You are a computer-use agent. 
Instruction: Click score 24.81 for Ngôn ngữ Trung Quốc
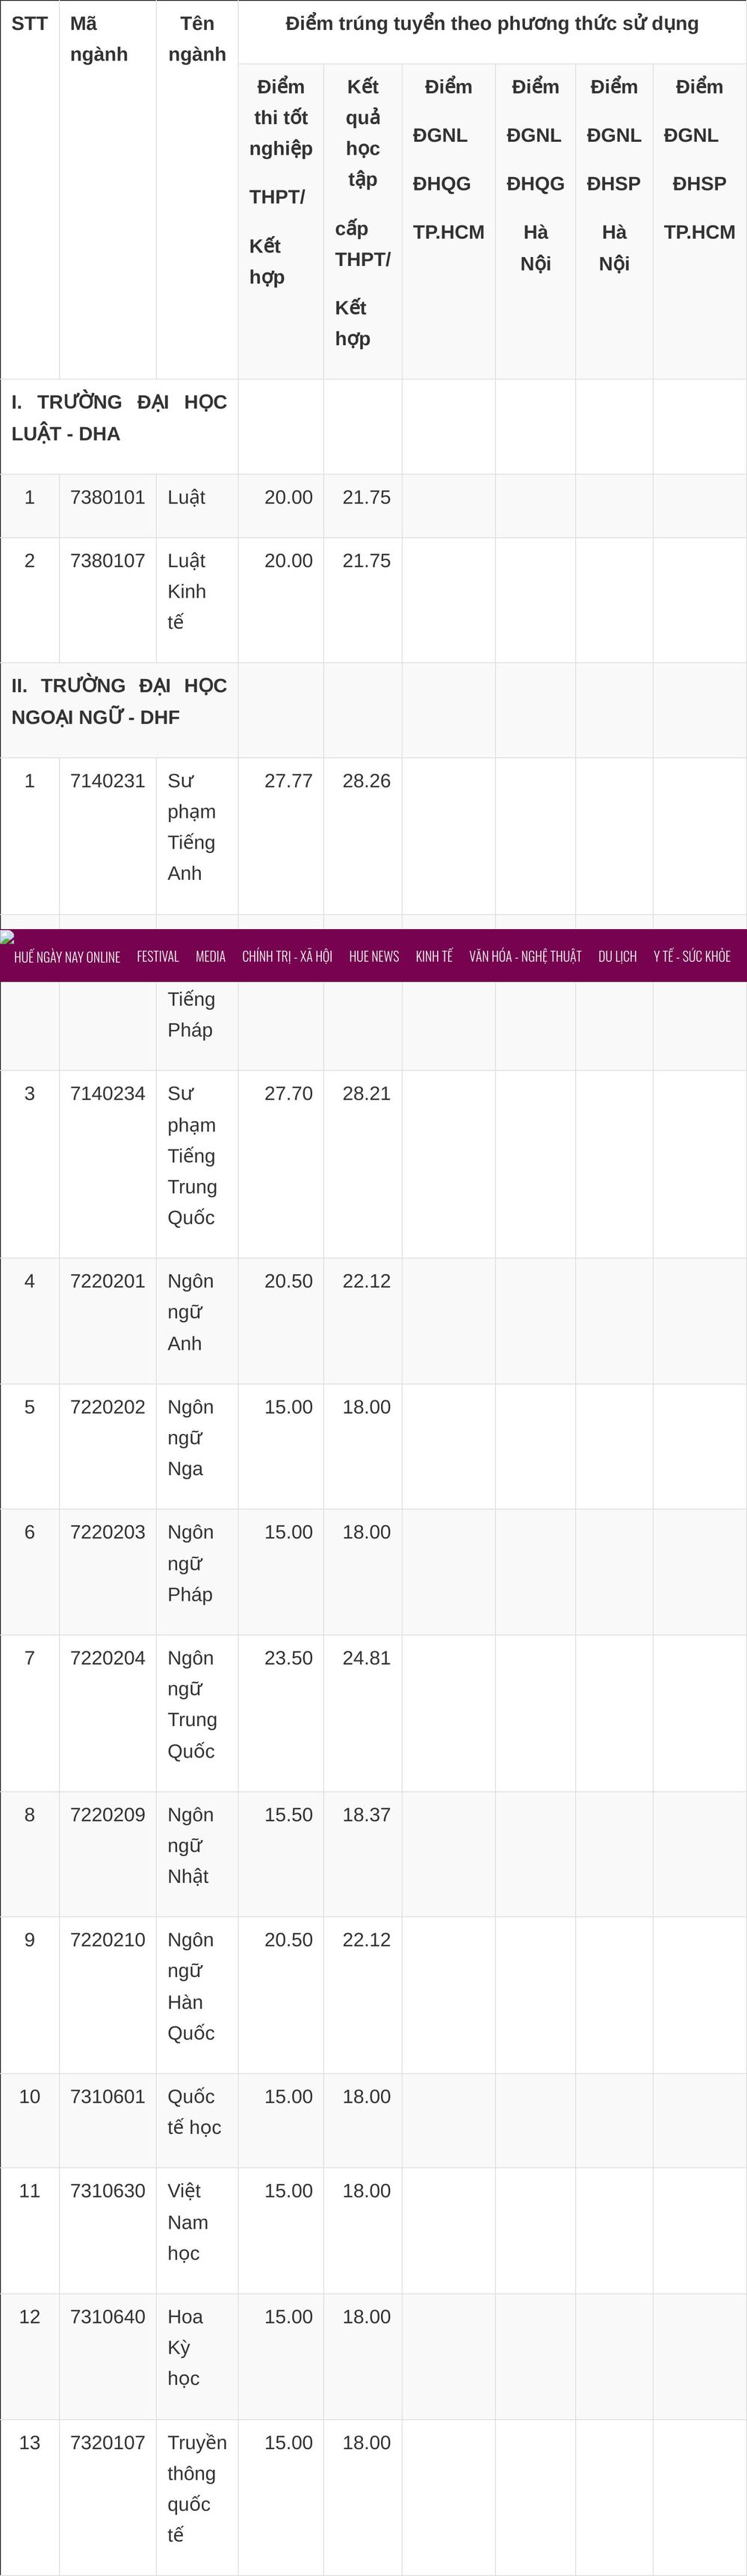pyautogui.click(x=366, y=1657)
